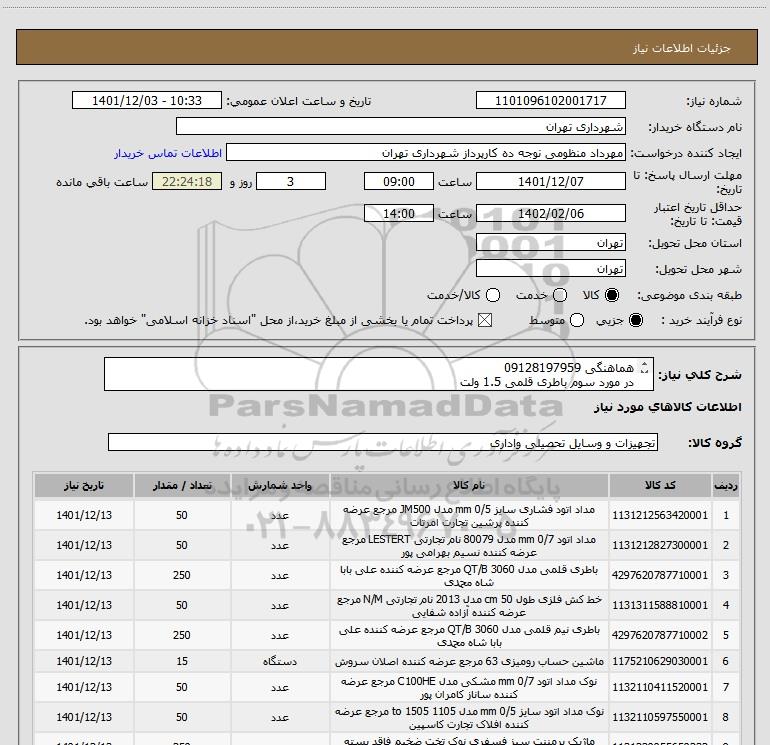
Task: Click the goods group field تجهیزات و وسایل تحصیلی
Action: point(383,442)
